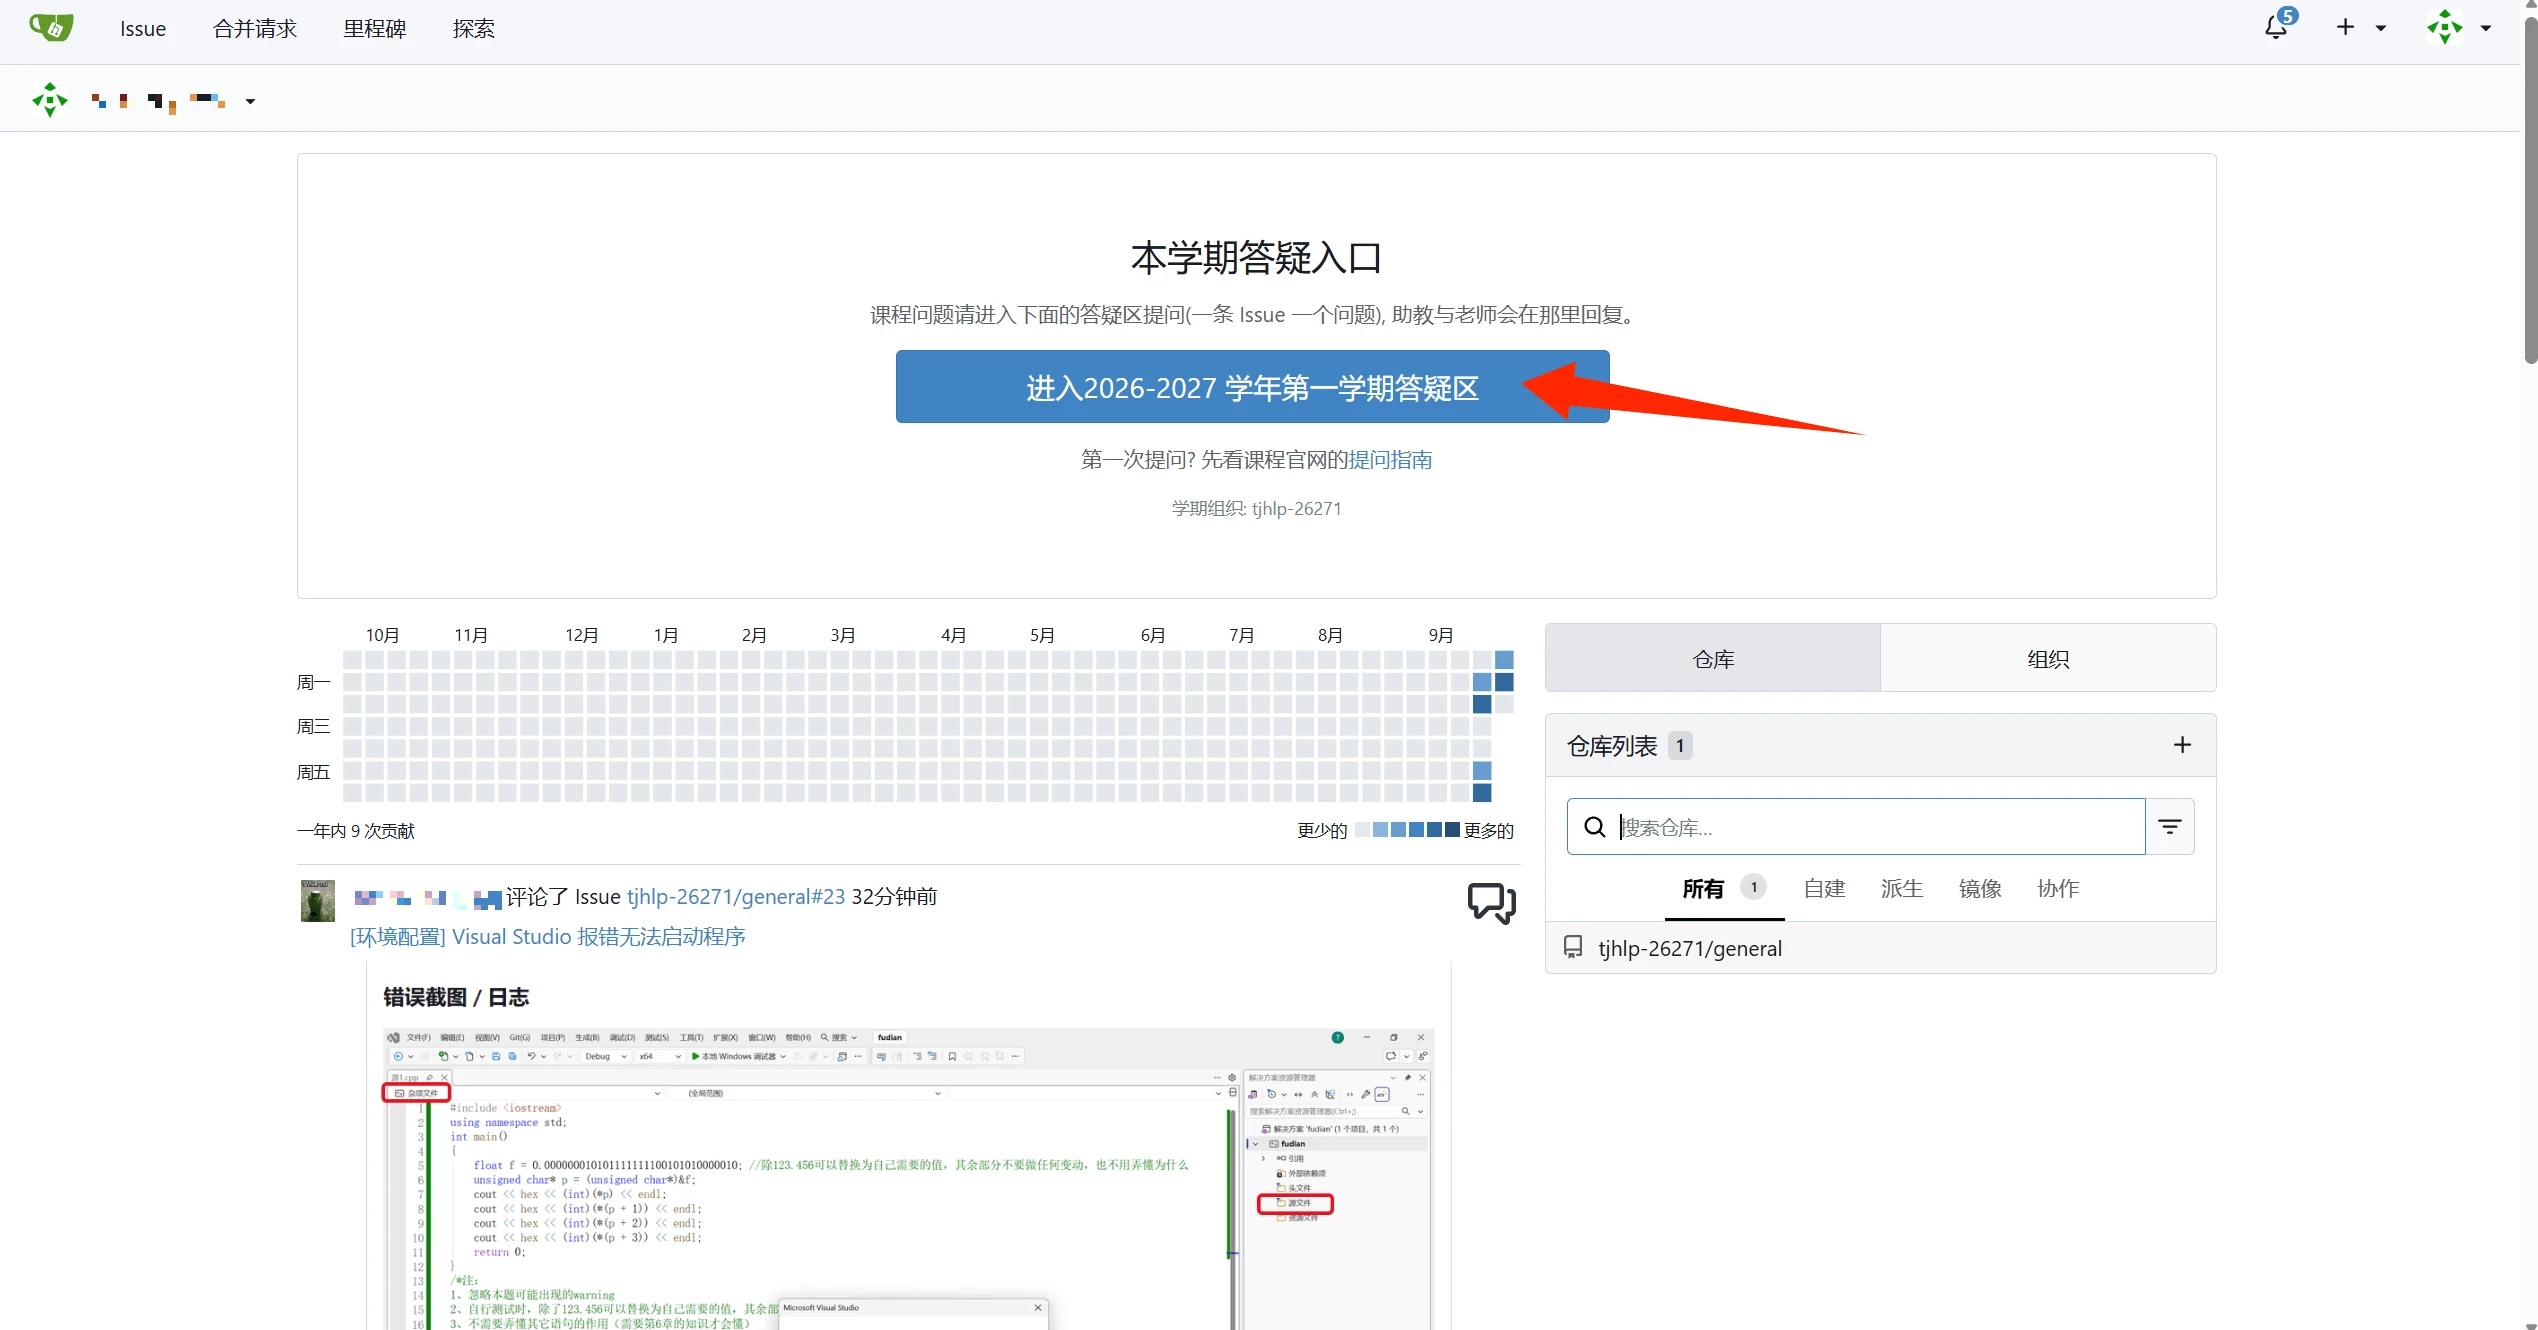
Task: Click the lightest legend swatch beside 更少的
Action: [1362, 830]
